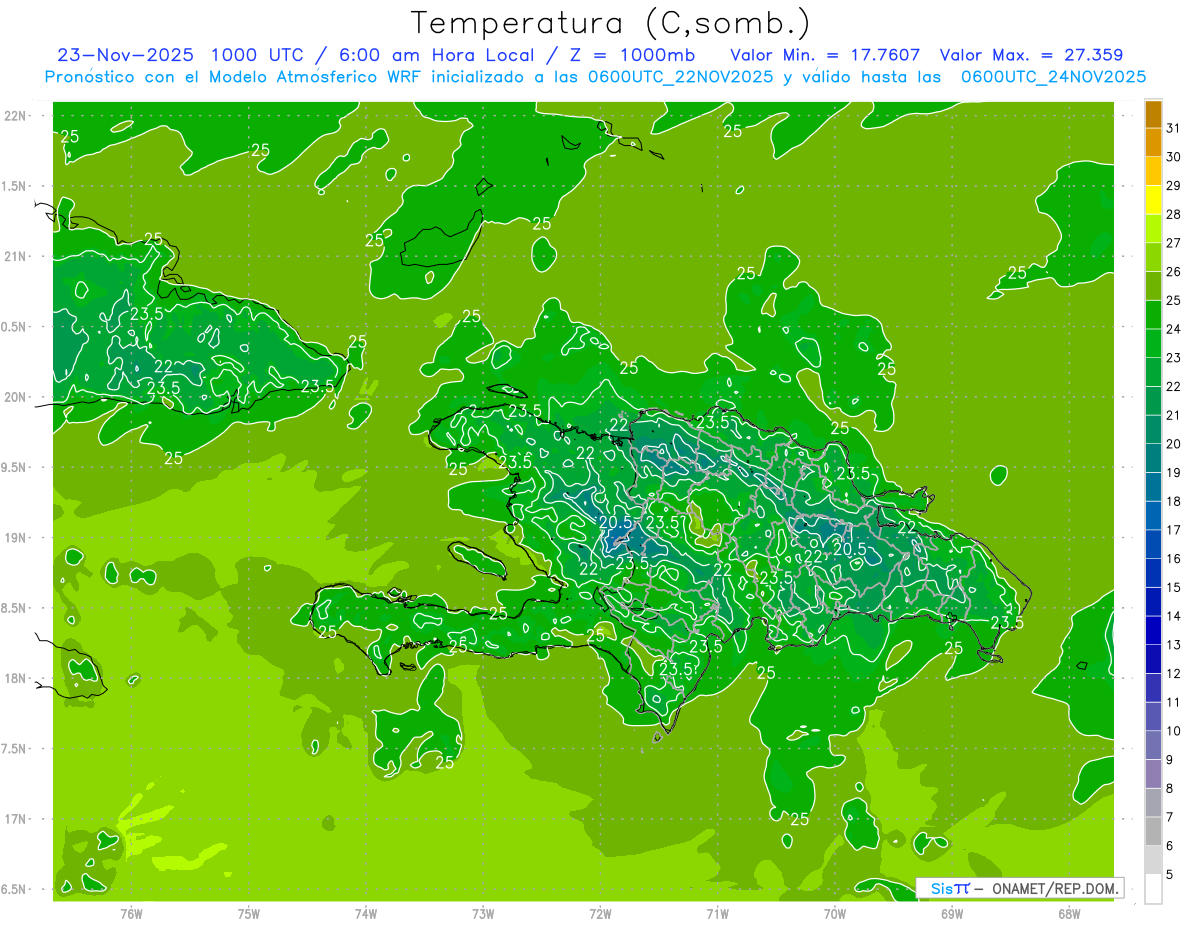Viewport: 1200px width, 927px height.
Task: Pick the teal legend swatch between 19 and 20
Action: [1153, 458]
